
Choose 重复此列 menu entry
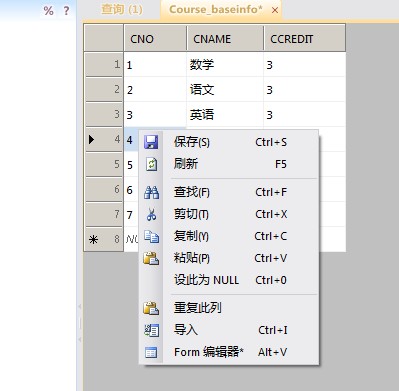tap(229, 308)
